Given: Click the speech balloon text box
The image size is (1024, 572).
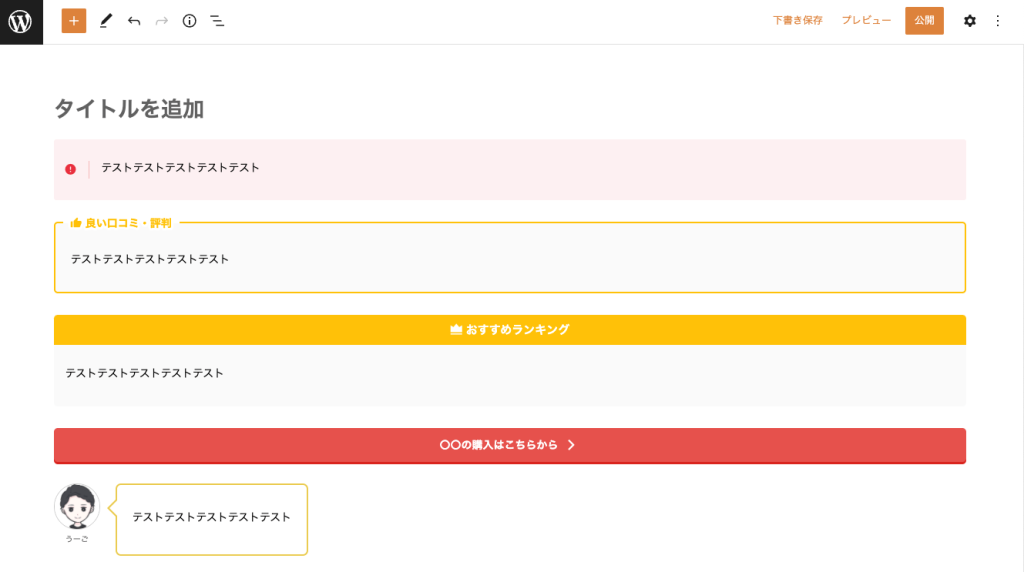Looking at the screenshot, I should pyautogui.click(x=212, y=520).
